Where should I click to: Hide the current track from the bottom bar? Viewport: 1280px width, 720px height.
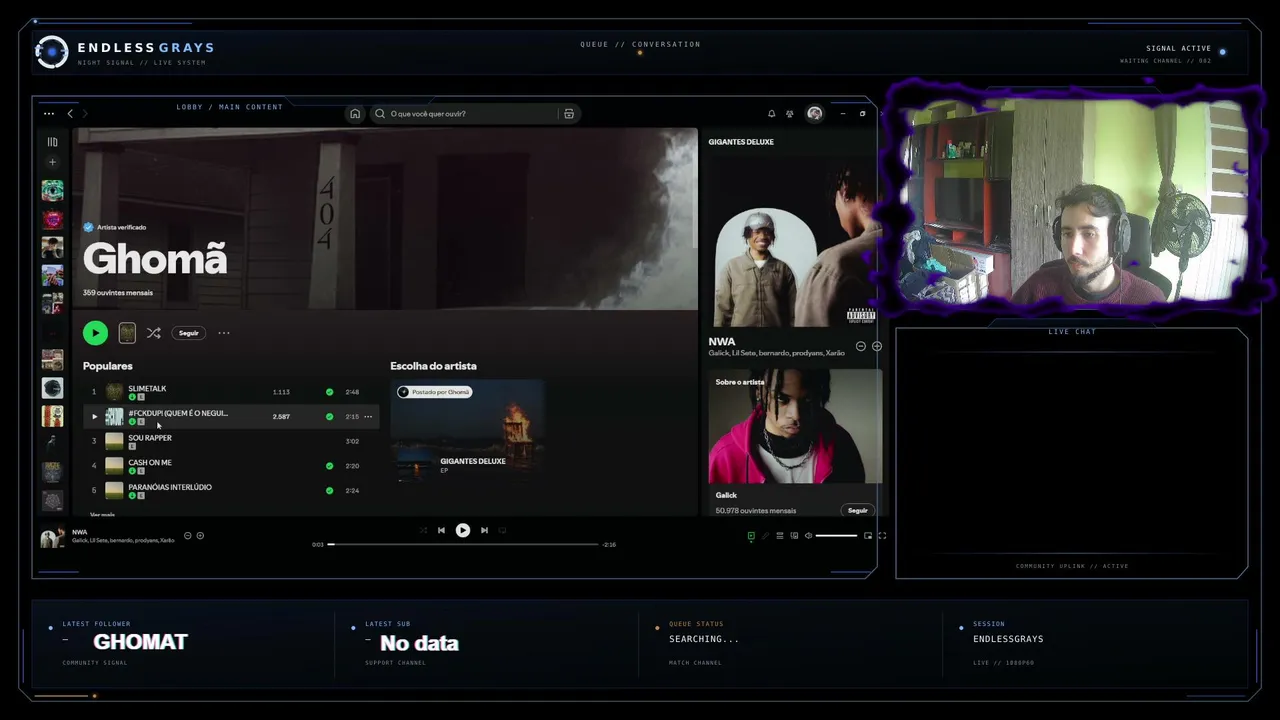[x=187, y=536]
